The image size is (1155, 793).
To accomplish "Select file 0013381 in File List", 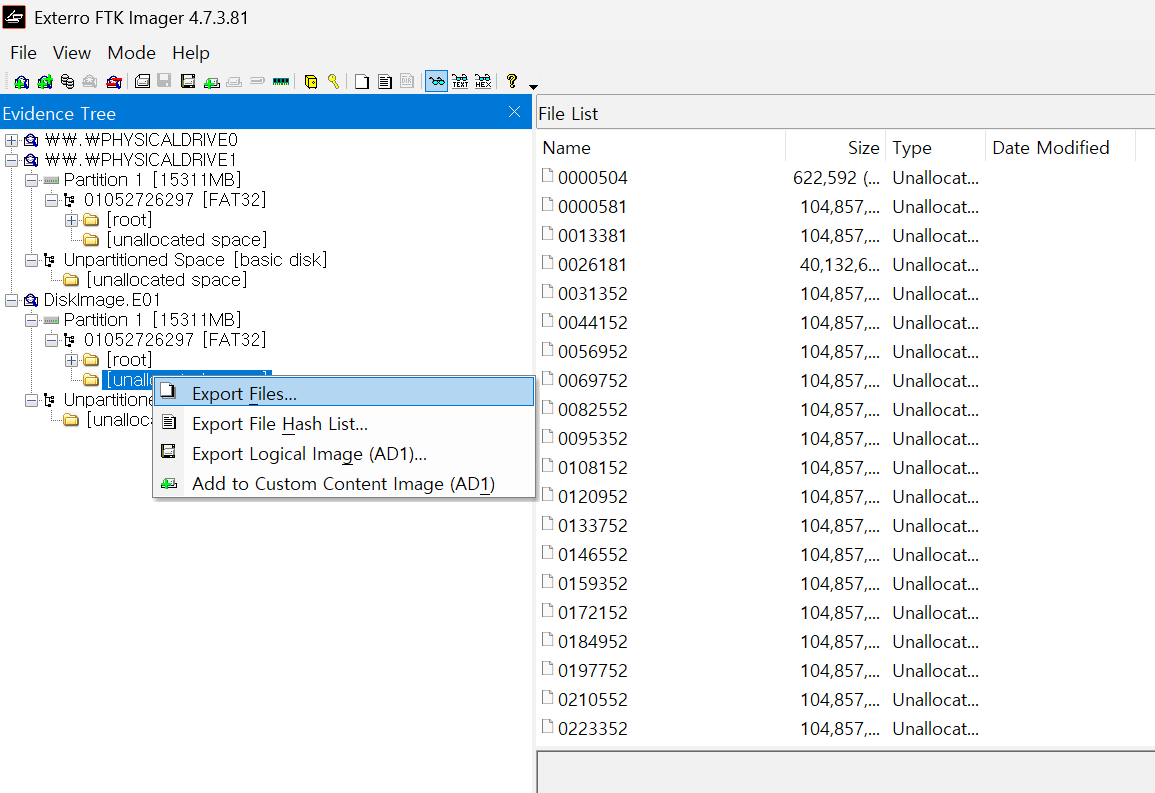I will coord(592,236).
